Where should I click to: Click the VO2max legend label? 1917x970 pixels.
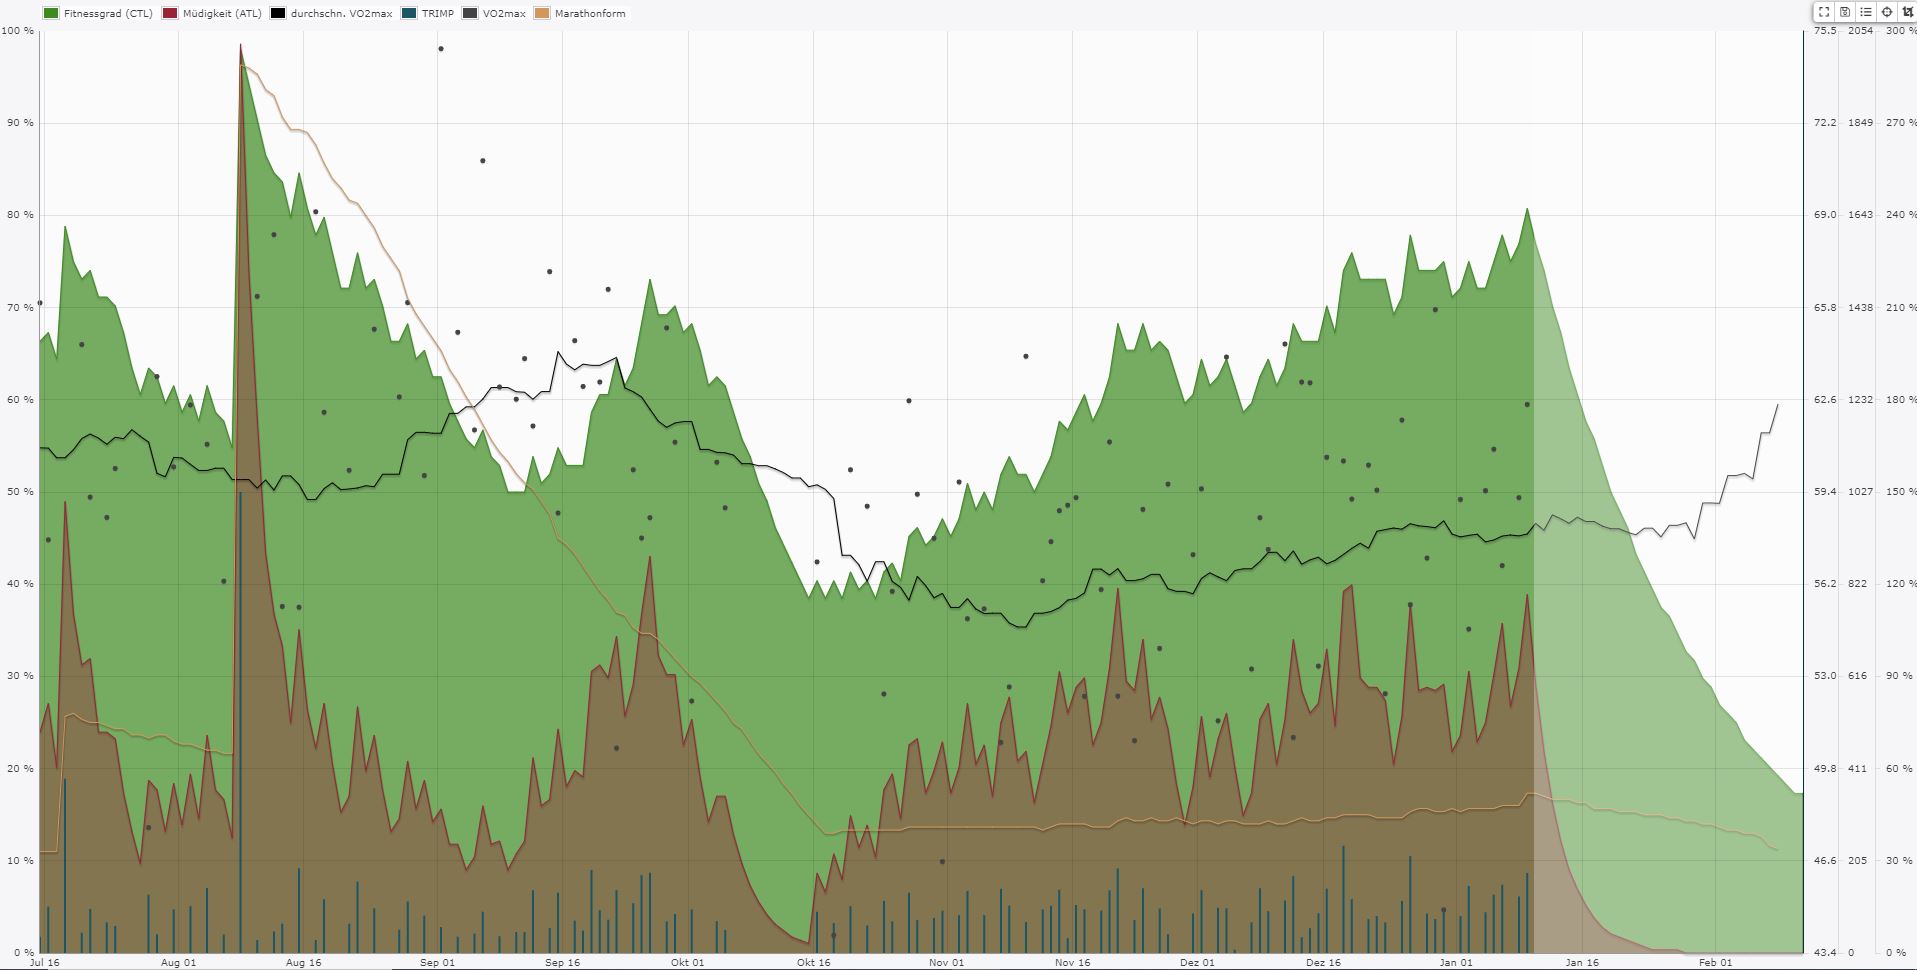point(504,14)
